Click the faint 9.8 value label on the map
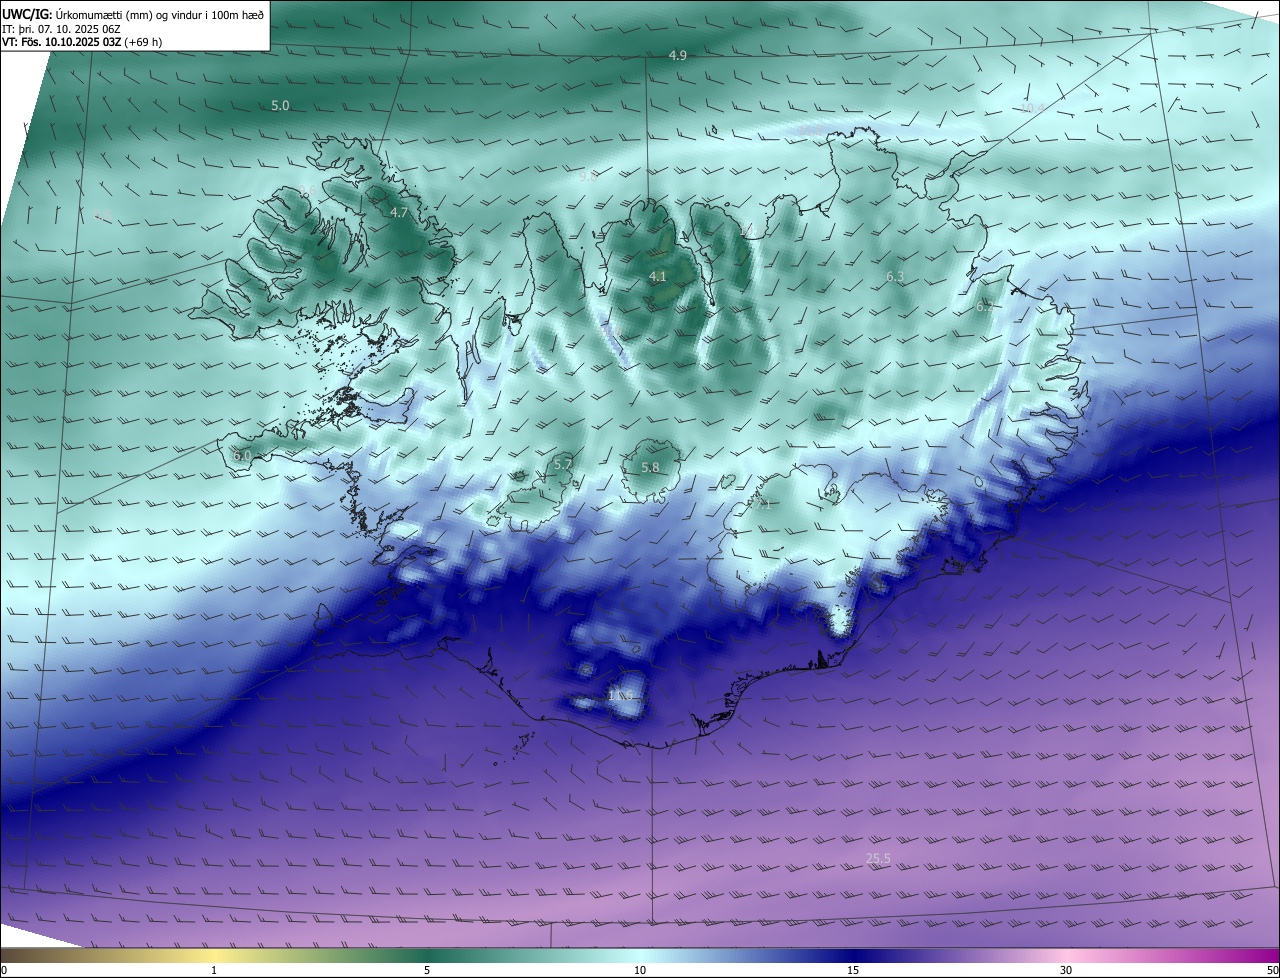 pyautogui.click(x=588, y=176)
